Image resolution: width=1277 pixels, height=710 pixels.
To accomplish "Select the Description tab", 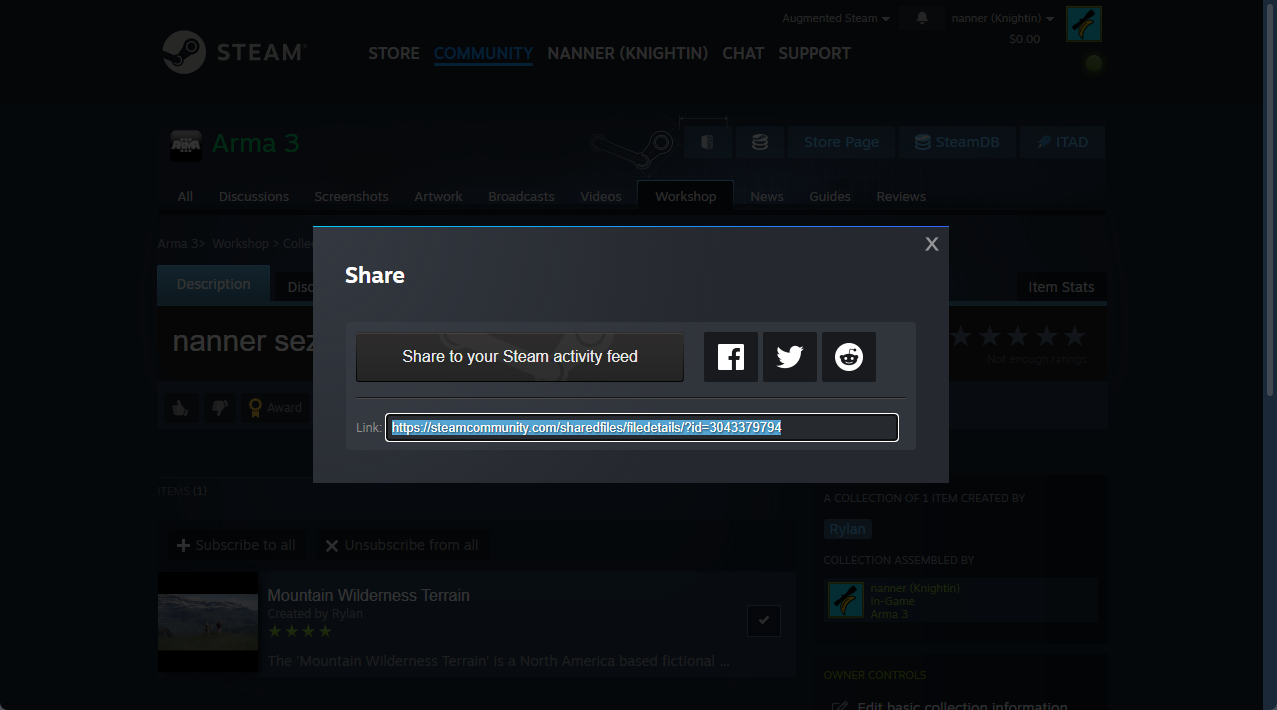I will [x=213, y=284].
